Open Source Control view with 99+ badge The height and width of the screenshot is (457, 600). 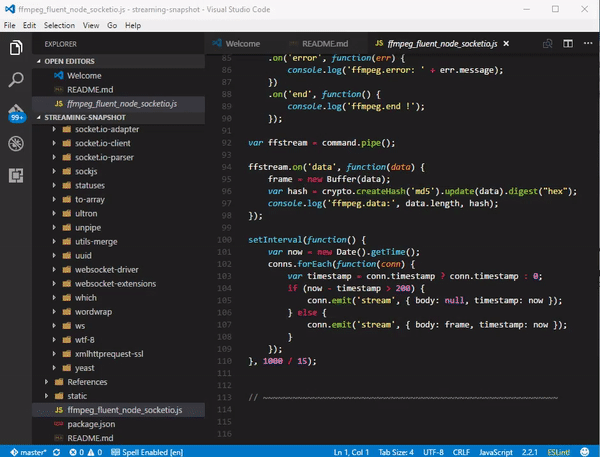[x=16, y=112]
